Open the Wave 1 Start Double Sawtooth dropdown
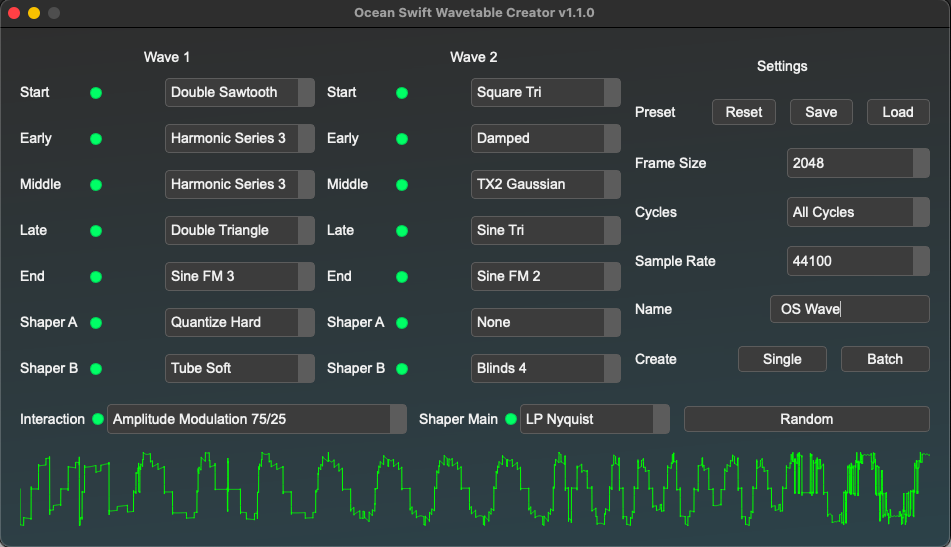This screenshot has height=547, width=951. click(x=239, y=93)
